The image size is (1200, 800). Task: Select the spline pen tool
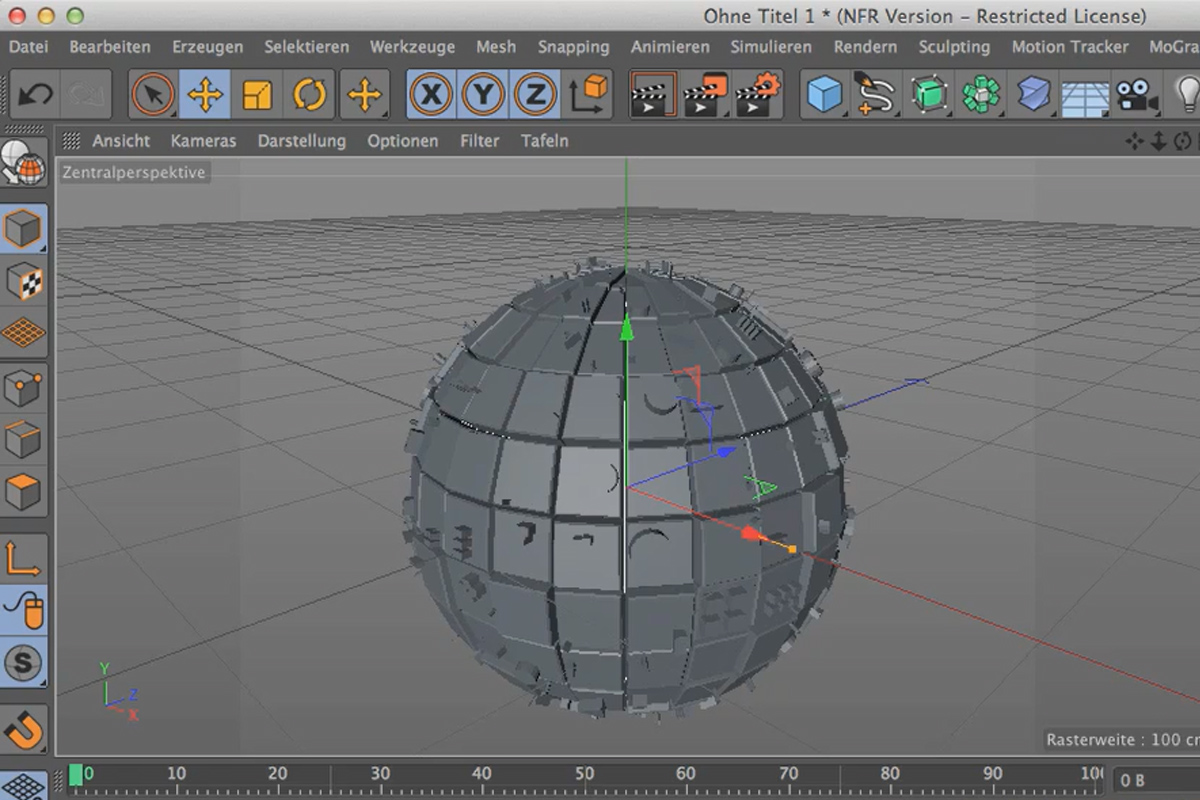pos(876,95)
